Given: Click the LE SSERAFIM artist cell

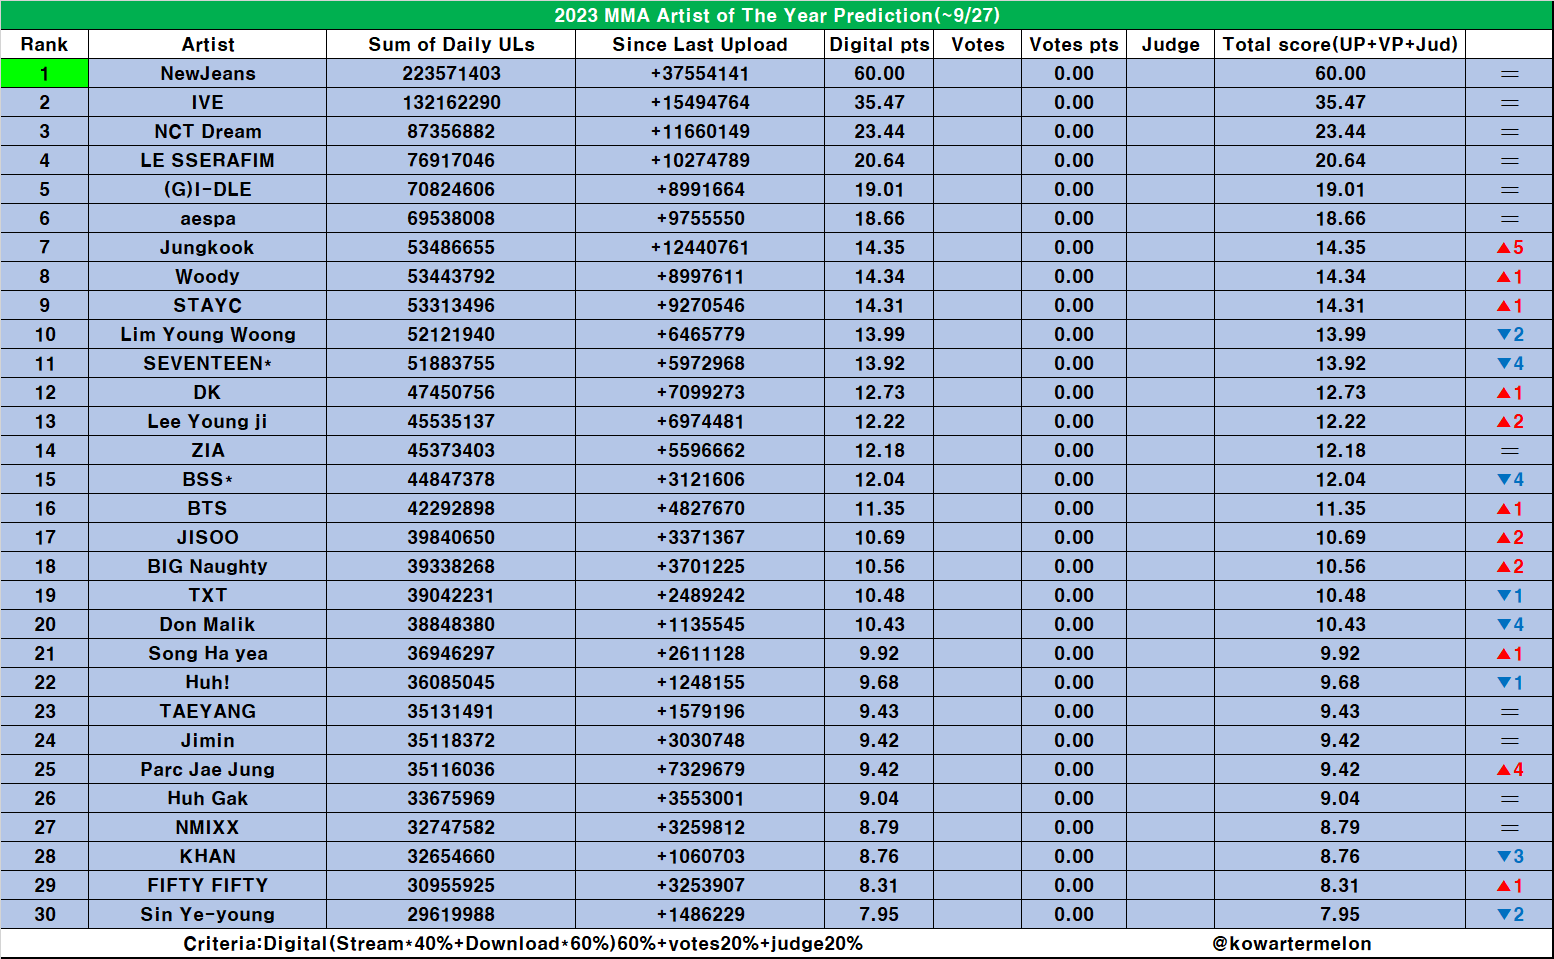Looking at the screenshot, I should pyautogui.click(x=207, y=160).
